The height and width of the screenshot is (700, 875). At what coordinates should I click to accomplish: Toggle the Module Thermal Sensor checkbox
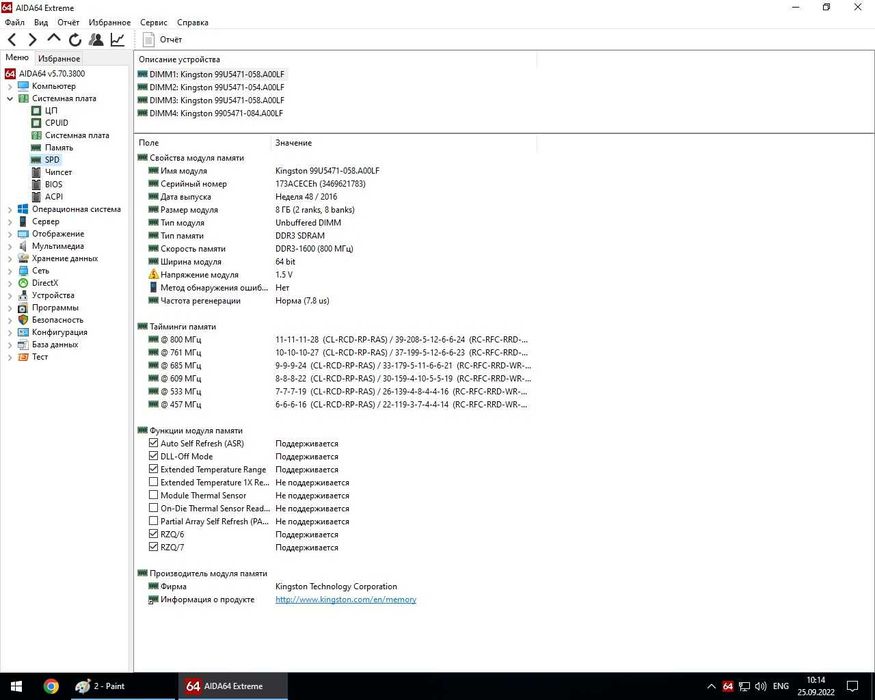coord(153,495)
